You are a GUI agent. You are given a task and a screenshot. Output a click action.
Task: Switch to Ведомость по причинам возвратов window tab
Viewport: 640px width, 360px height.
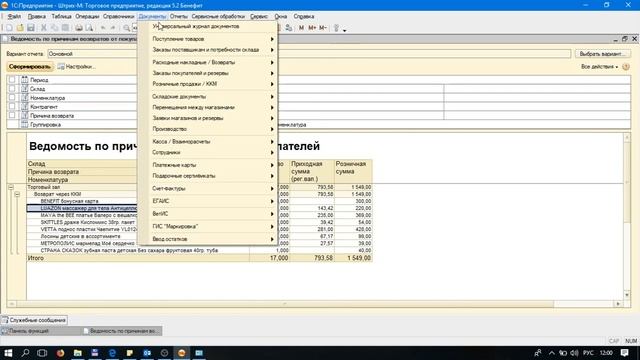click(x=122, y=331)
